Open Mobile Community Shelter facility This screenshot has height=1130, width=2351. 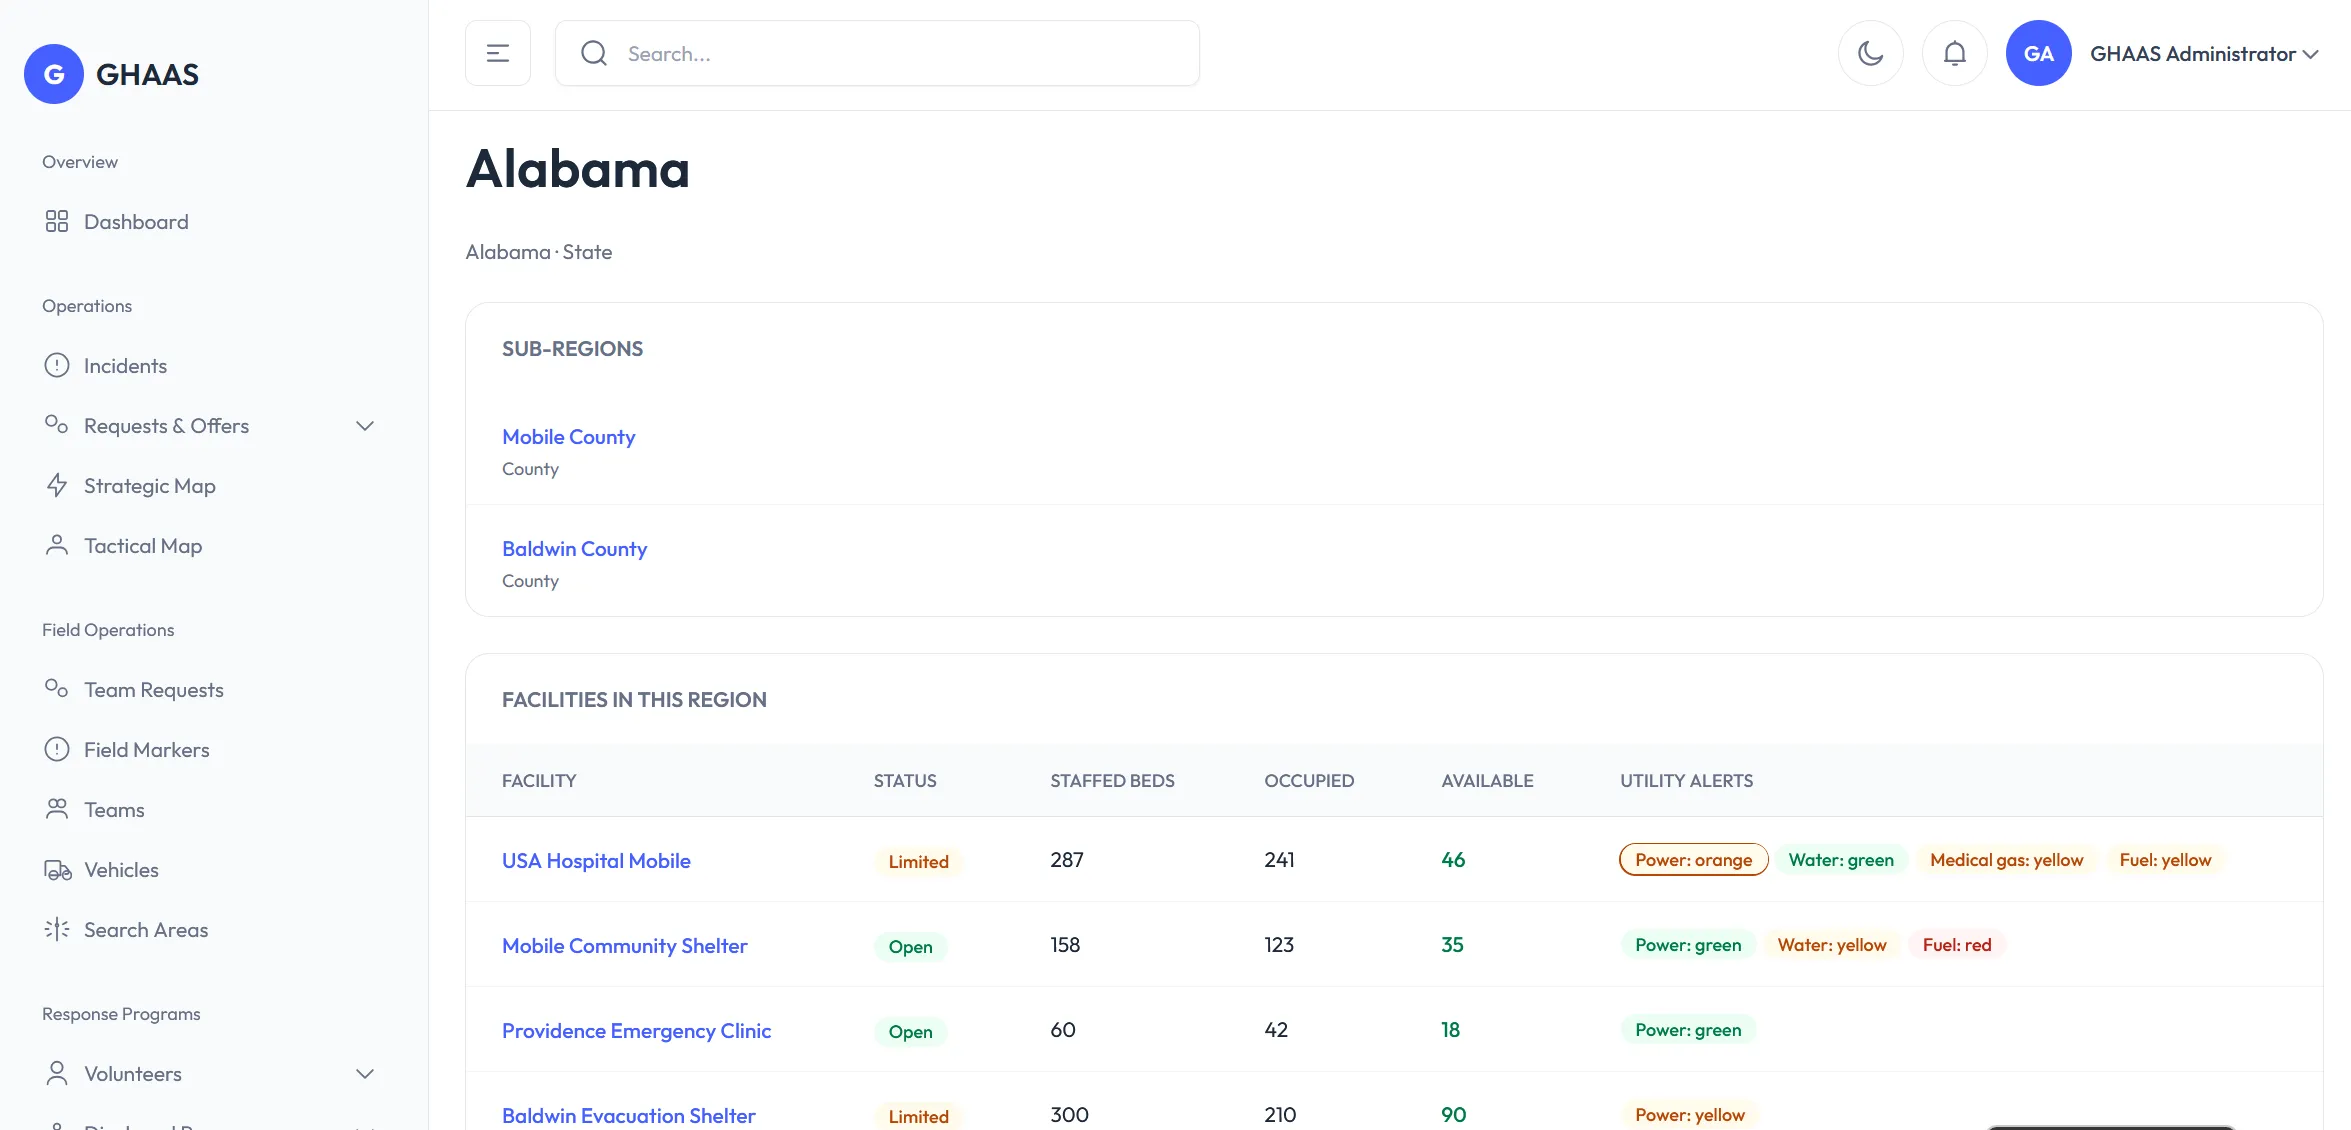click(624, 946)
